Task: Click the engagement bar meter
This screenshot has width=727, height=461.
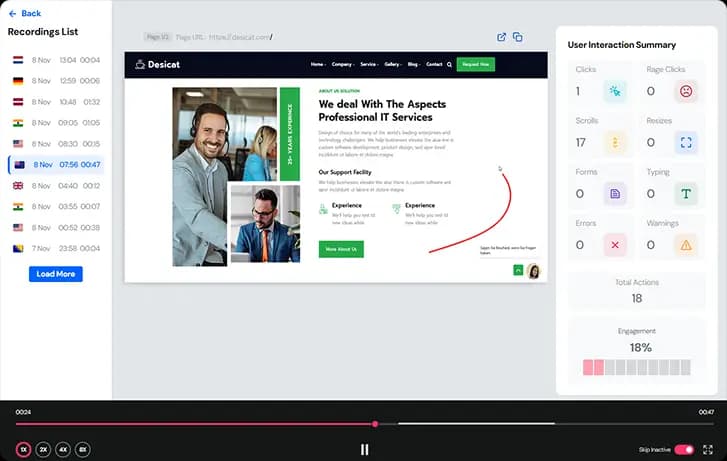Action: pos(637,367)
